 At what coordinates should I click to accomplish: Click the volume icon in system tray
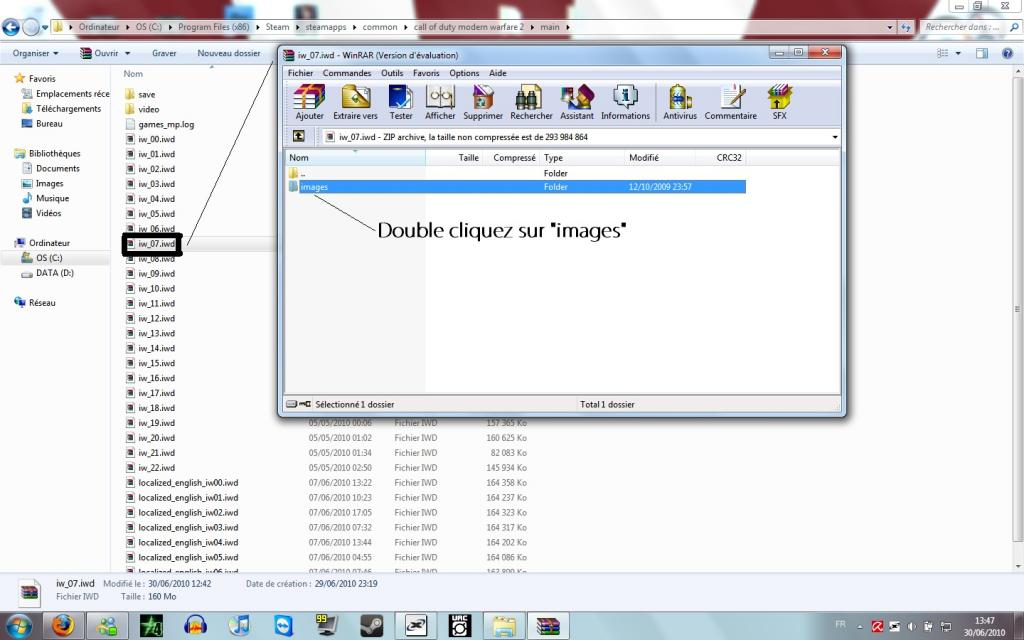912,626
